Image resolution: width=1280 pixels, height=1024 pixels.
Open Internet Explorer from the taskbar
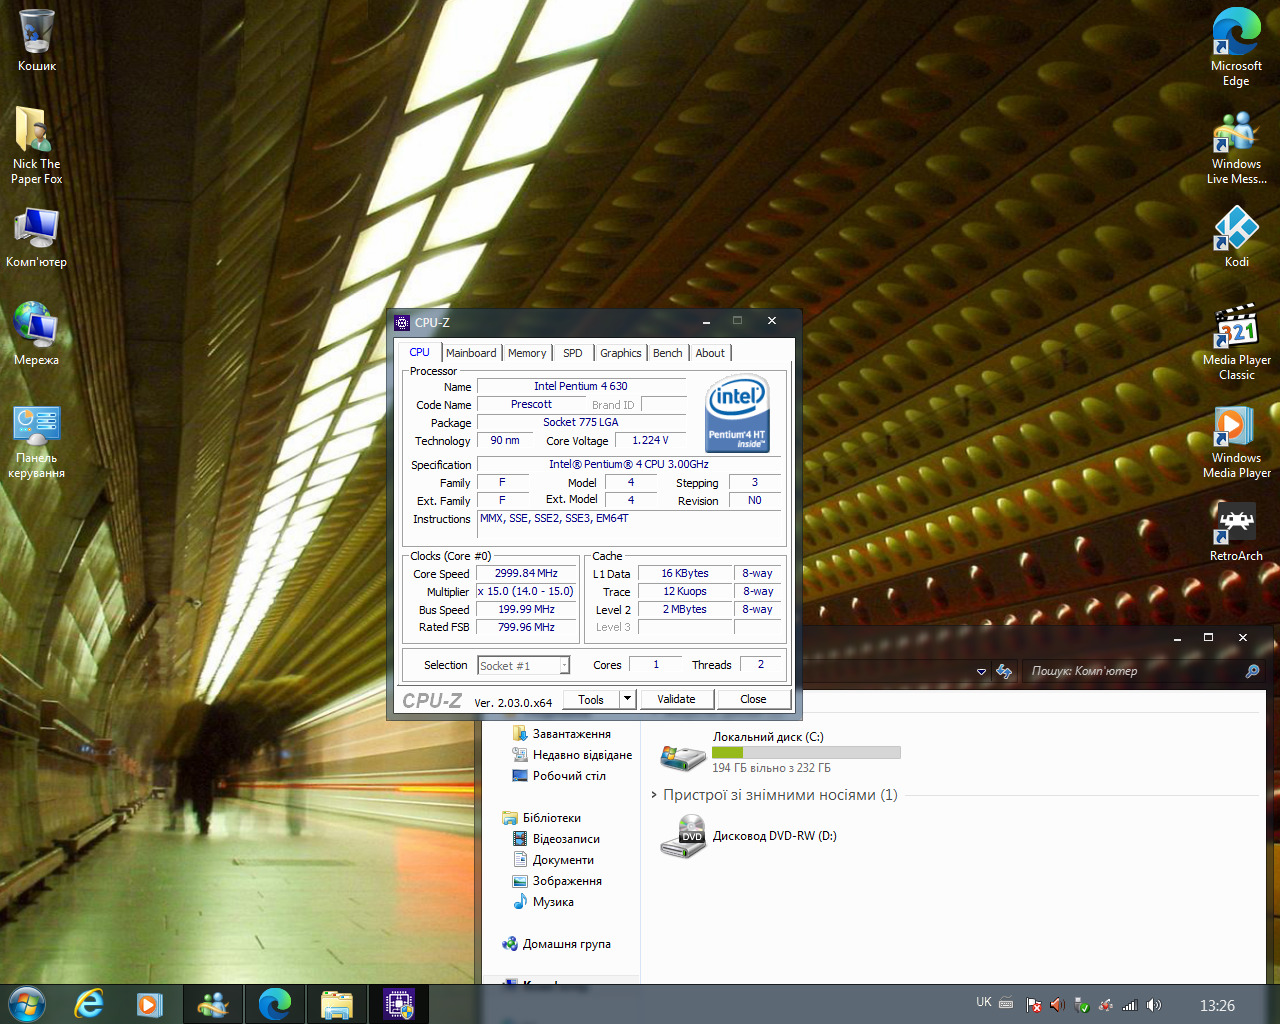(89, 1004)
